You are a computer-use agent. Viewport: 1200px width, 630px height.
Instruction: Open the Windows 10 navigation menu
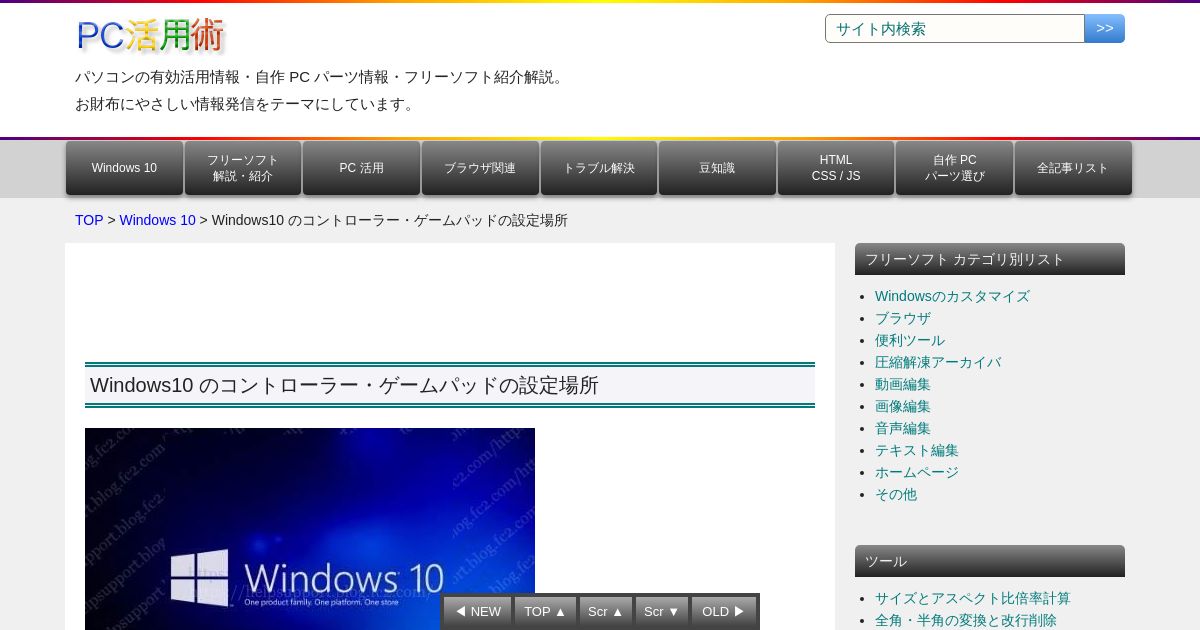coord(124,168)
